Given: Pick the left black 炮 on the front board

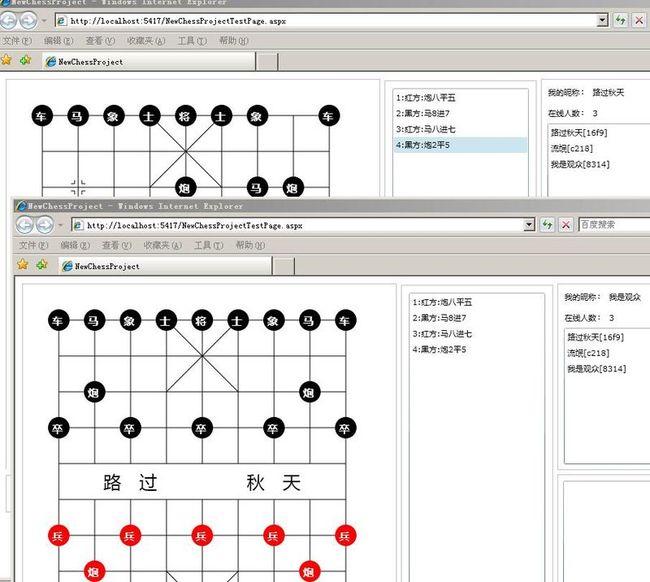Looking at the screenshot, I should pyautogui.click(x=94, y=392).
